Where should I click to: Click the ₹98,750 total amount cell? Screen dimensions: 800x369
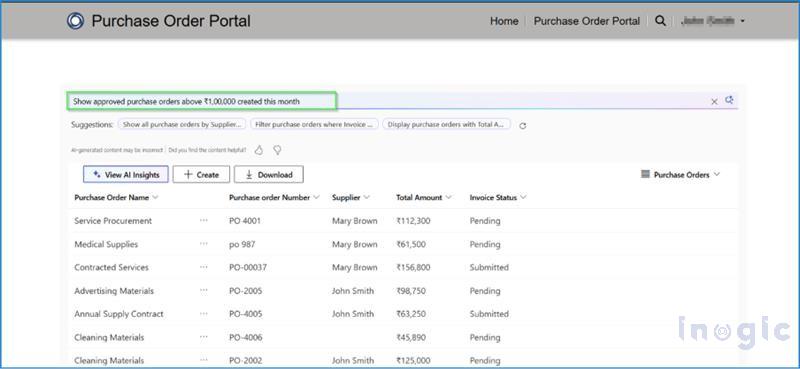[x=411, y=290]
